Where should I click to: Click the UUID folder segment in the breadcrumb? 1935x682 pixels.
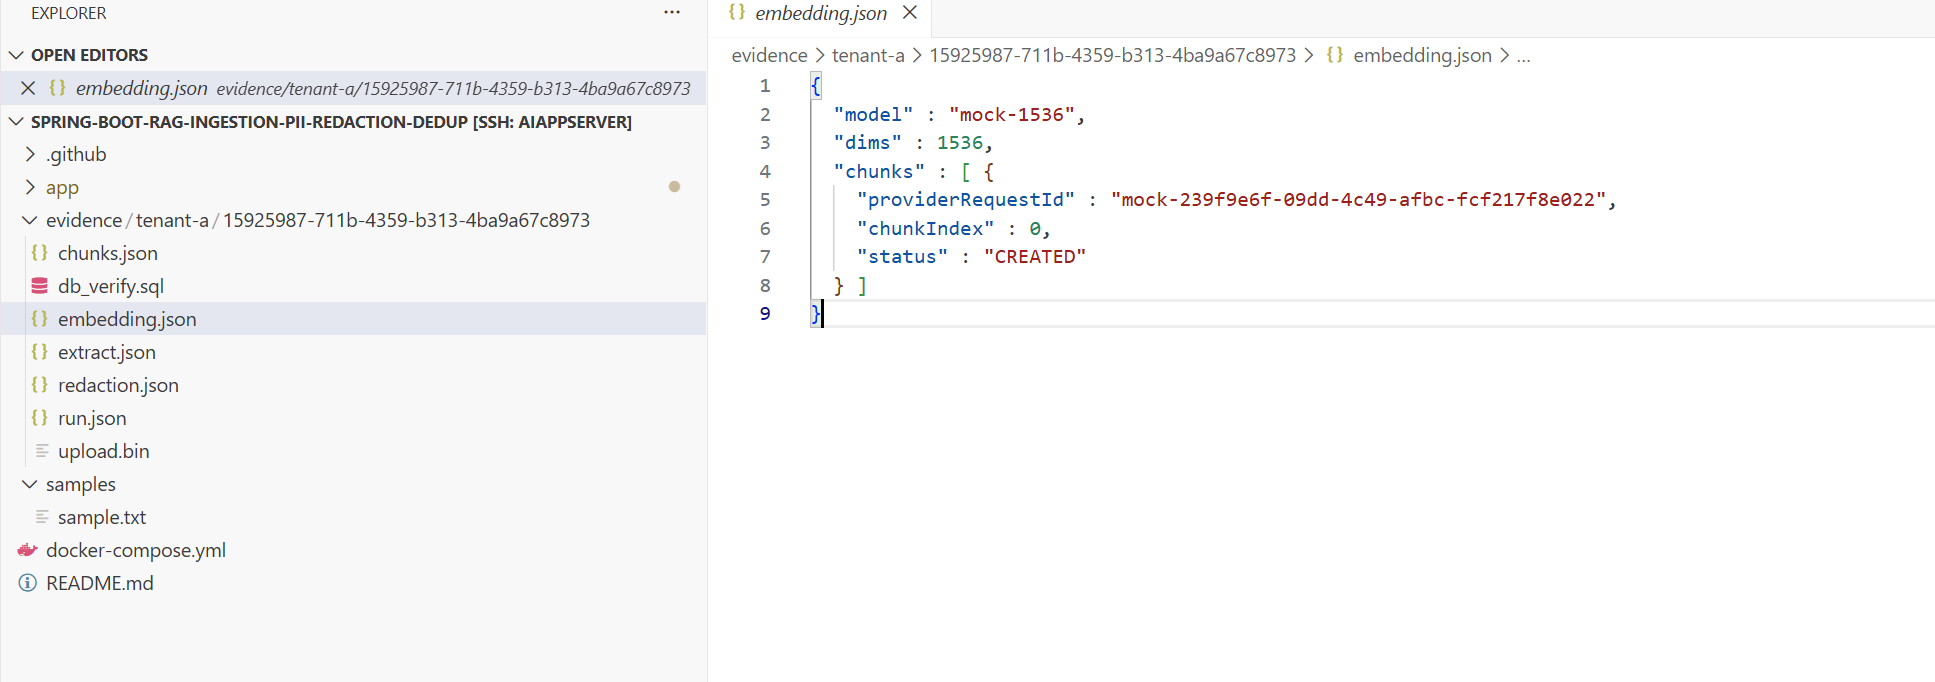click(1112, 55)
